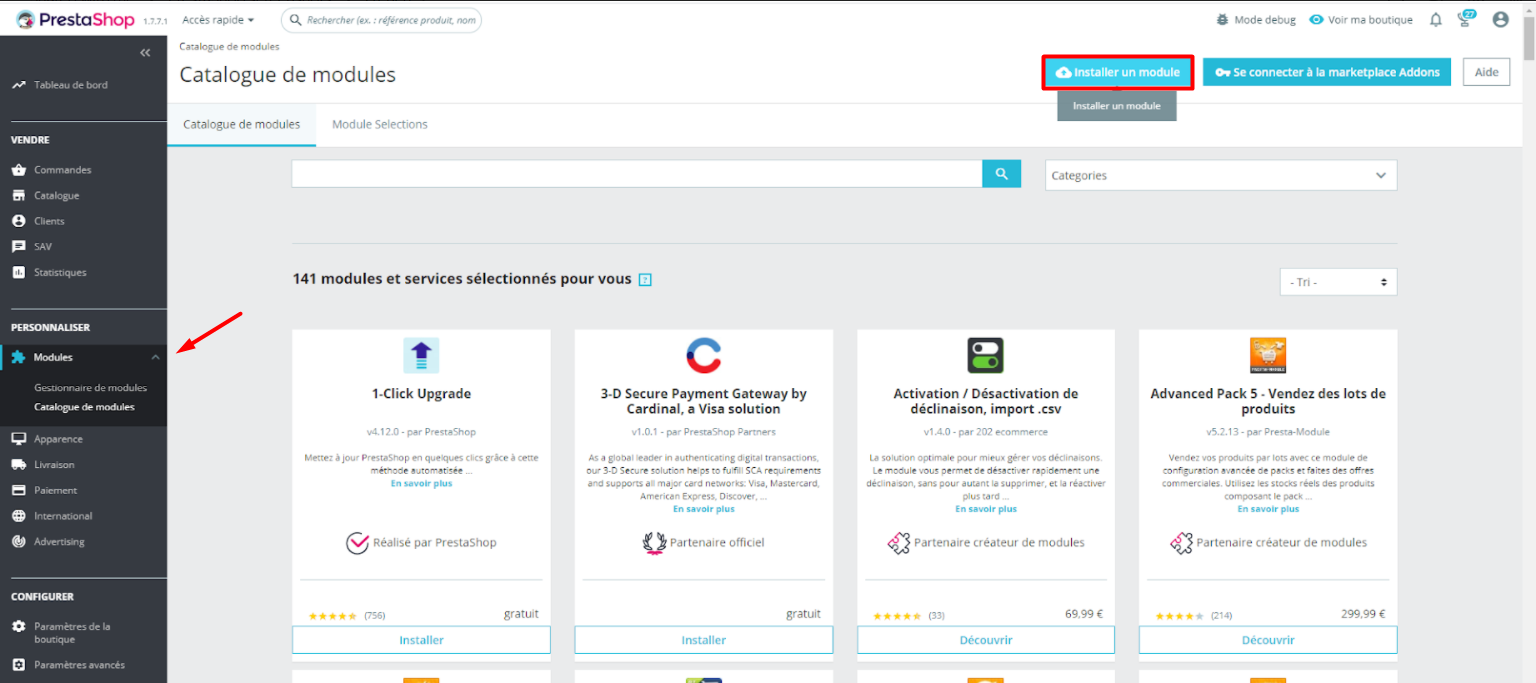This screenshot has width=1536, height=683.
Task: Click En savoir plus under Advanced Pack 5
Action: (x=1268, y=509)
